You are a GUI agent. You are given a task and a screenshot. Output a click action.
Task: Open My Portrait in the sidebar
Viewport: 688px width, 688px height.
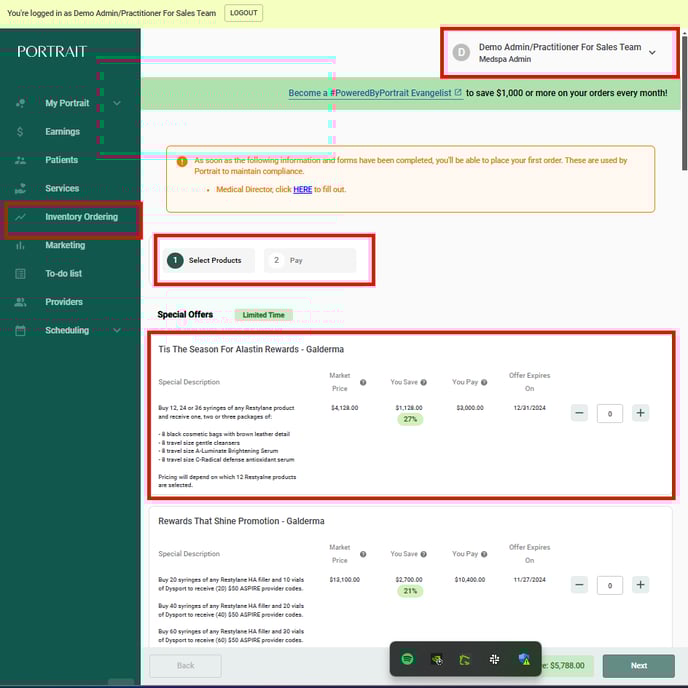pyautogui.click(x=67, y=103)
